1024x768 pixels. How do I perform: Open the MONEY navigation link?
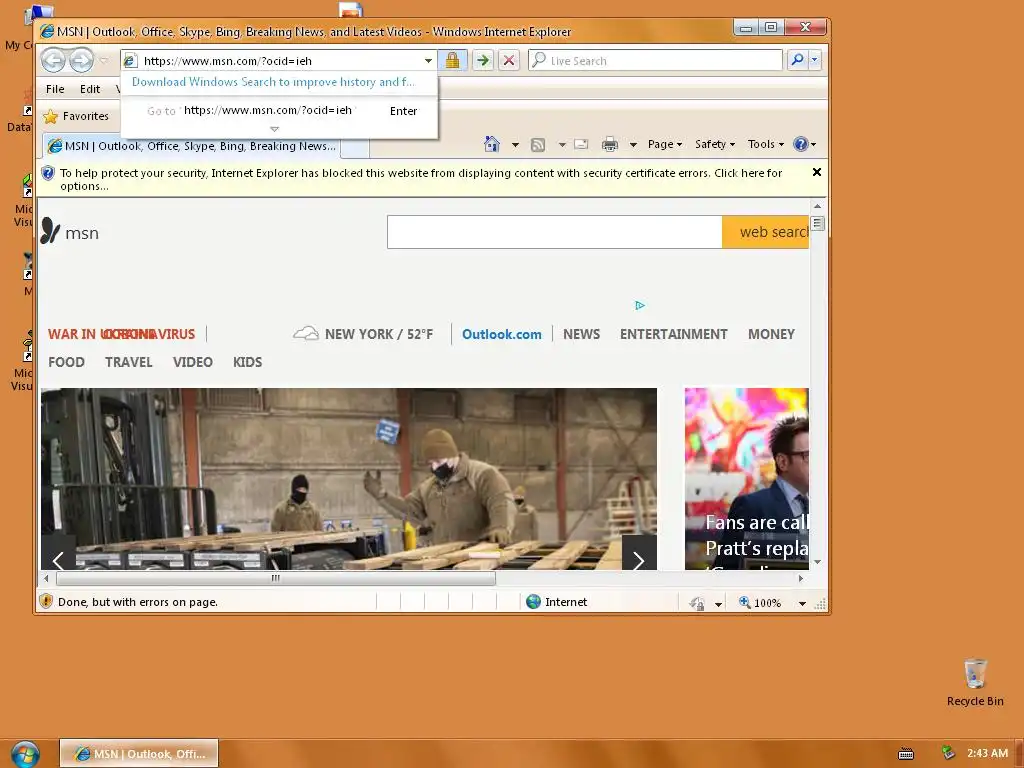click(771, 334)
